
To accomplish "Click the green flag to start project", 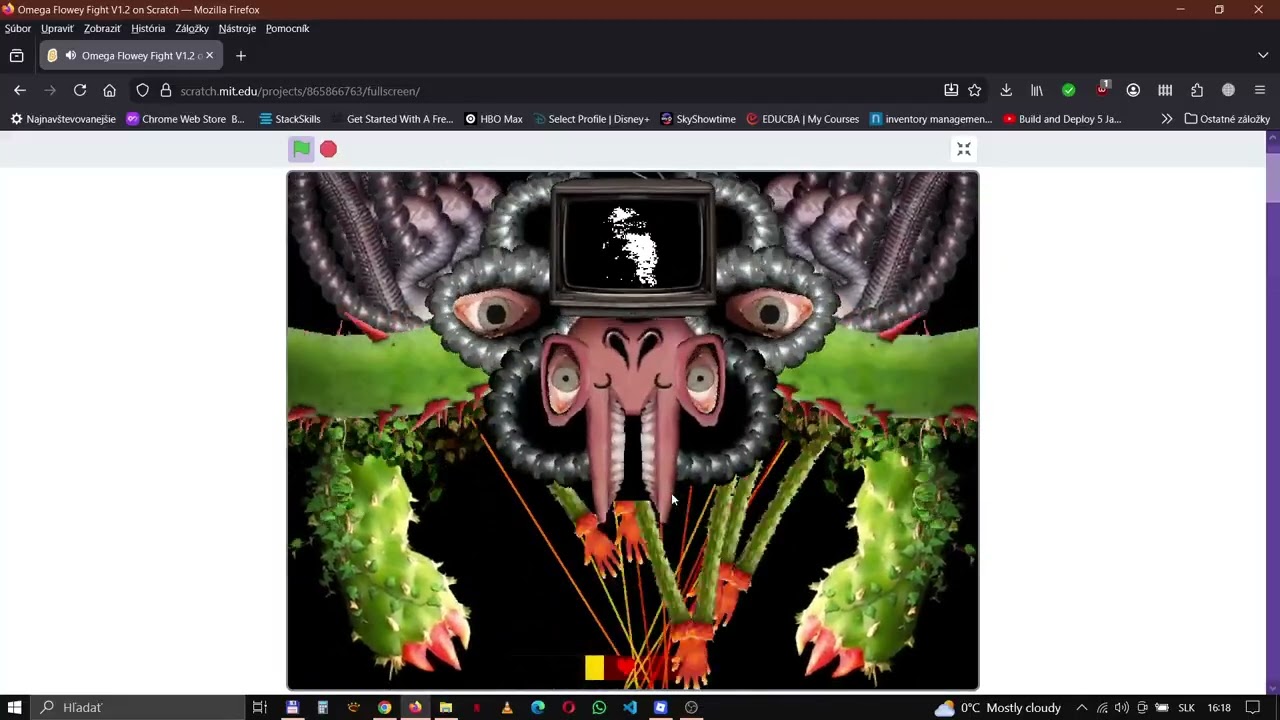I will (x=301, y=149).
